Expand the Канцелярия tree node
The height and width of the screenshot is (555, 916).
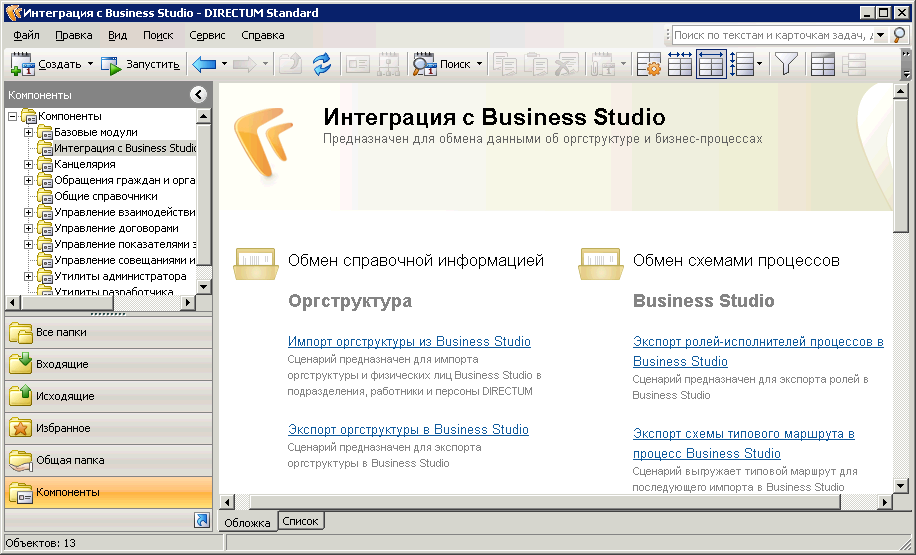point(29,164)
